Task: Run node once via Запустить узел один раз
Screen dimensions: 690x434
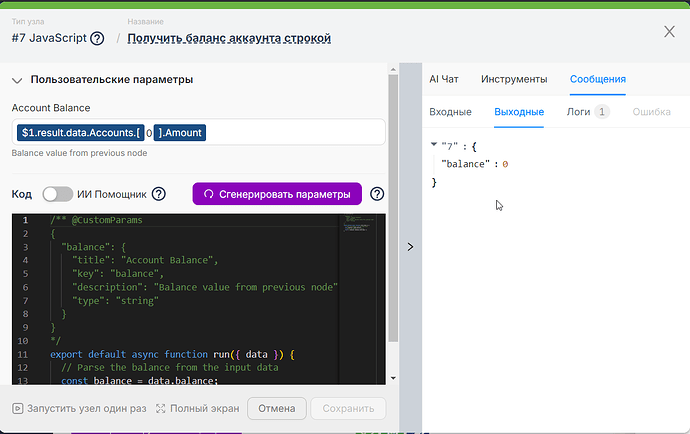Action: point(79,408)
